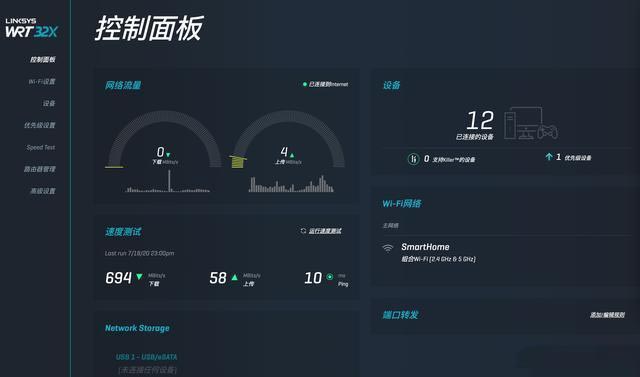Screen dimensions: 640x377
Task: Click the green down arrow beside 694
Action: [139, 277]
